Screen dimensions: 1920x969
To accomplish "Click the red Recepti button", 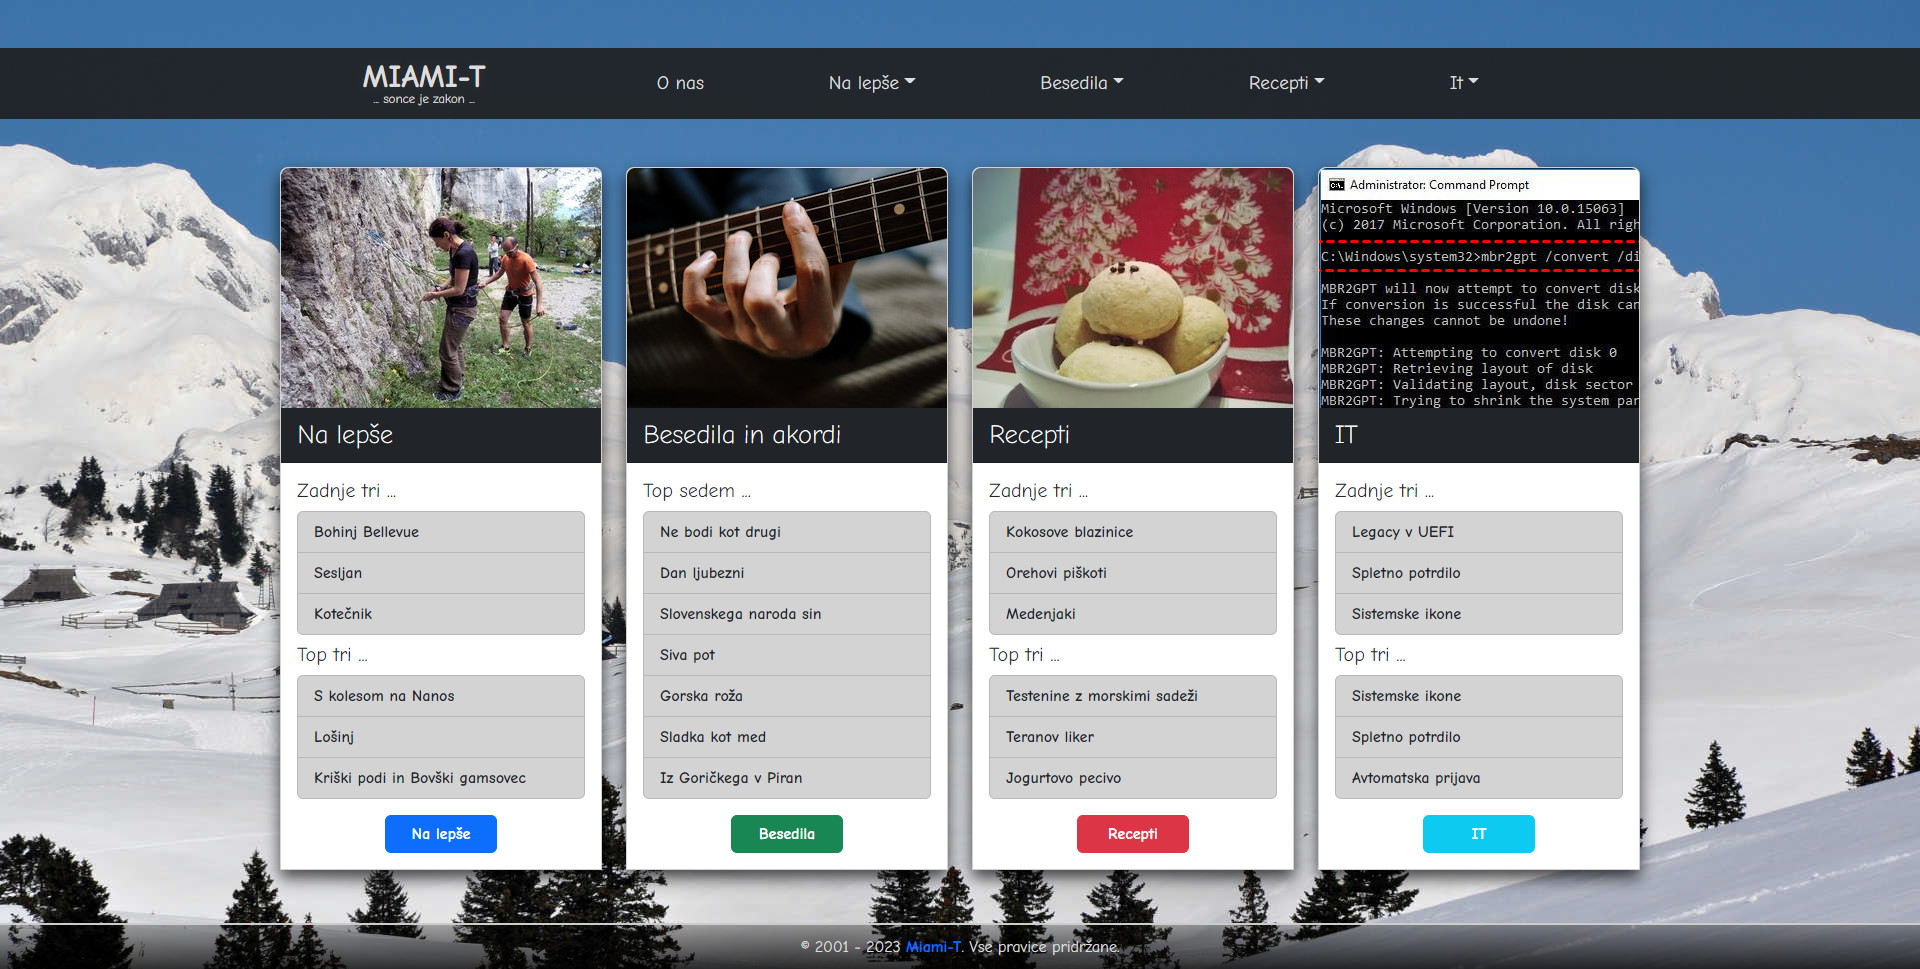I will click(1133, 834).
